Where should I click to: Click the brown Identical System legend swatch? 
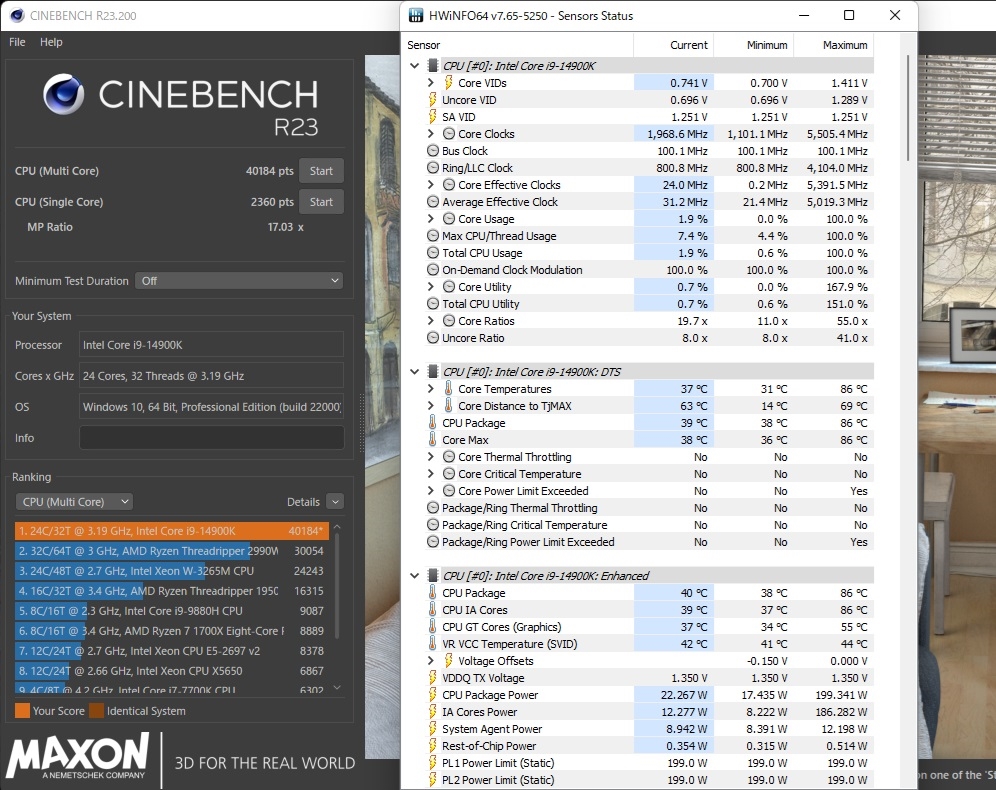[x=97, y=711]
